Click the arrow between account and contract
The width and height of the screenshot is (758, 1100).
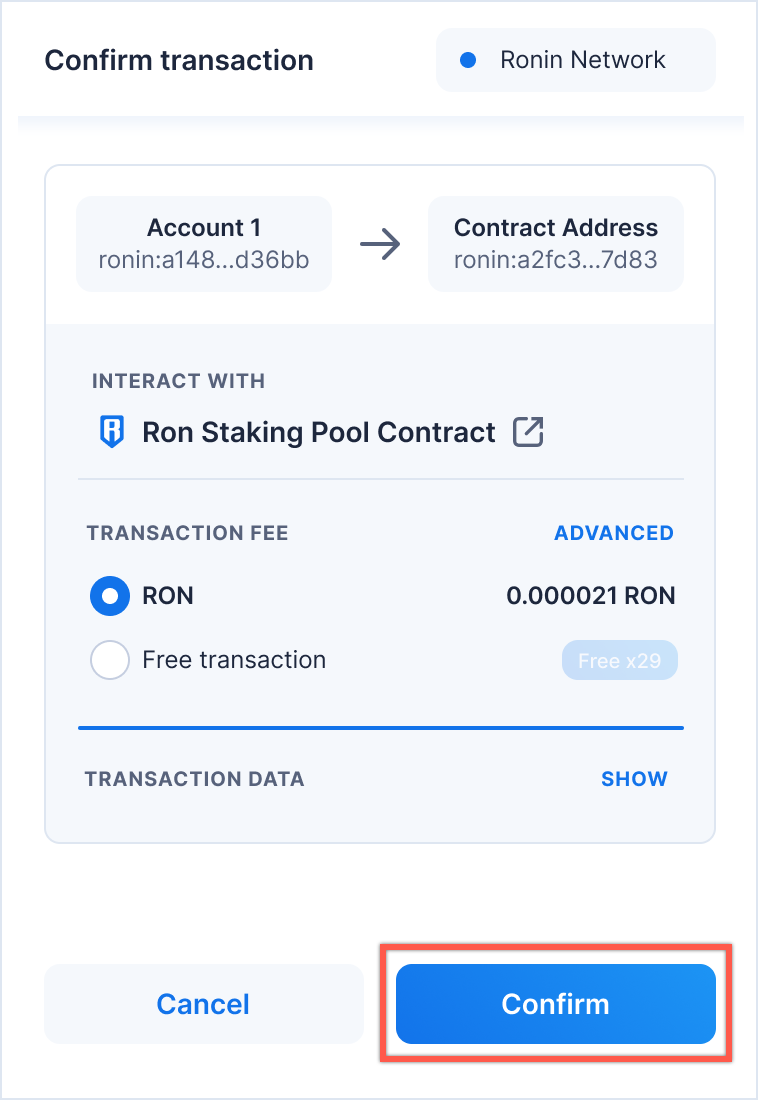(x=380, y=244)
